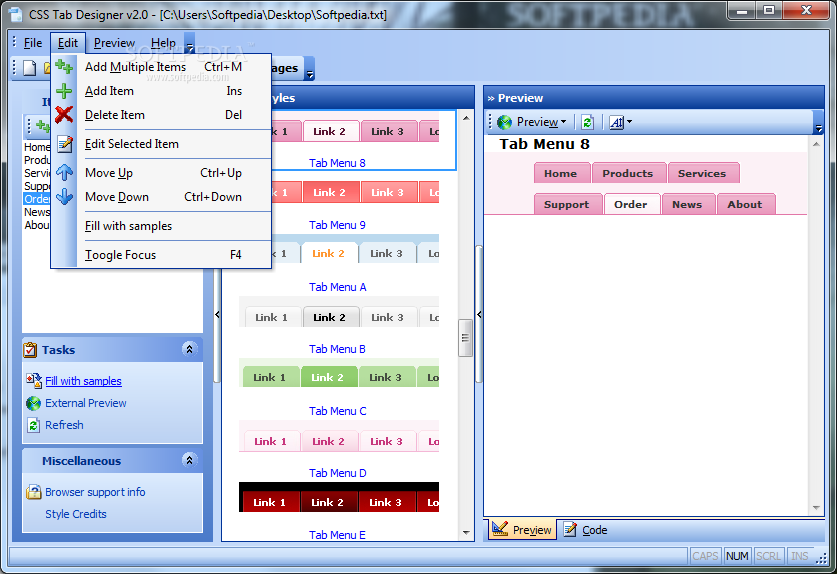Choose Move Up from the Edit menu
Image resolution: width=837 pixels, height=574 pixels.
pyautogui.click(x=161, y=172)
